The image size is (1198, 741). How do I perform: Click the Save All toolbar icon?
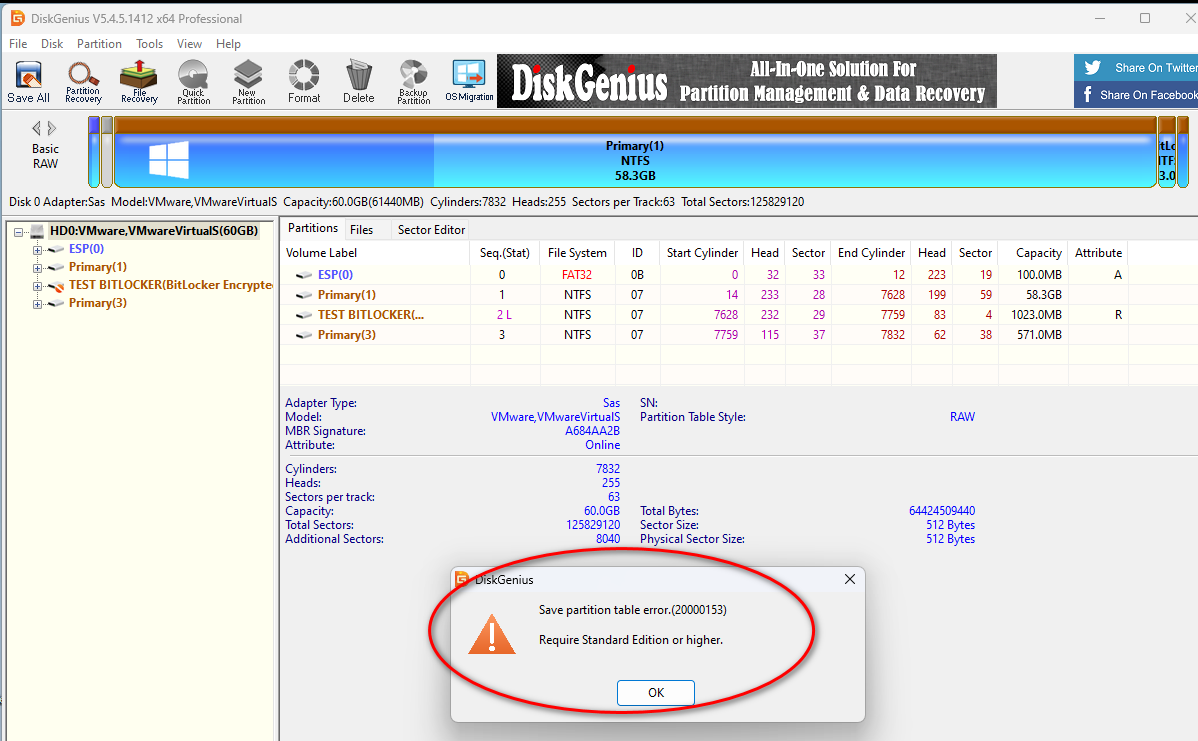tap(28, 81)
